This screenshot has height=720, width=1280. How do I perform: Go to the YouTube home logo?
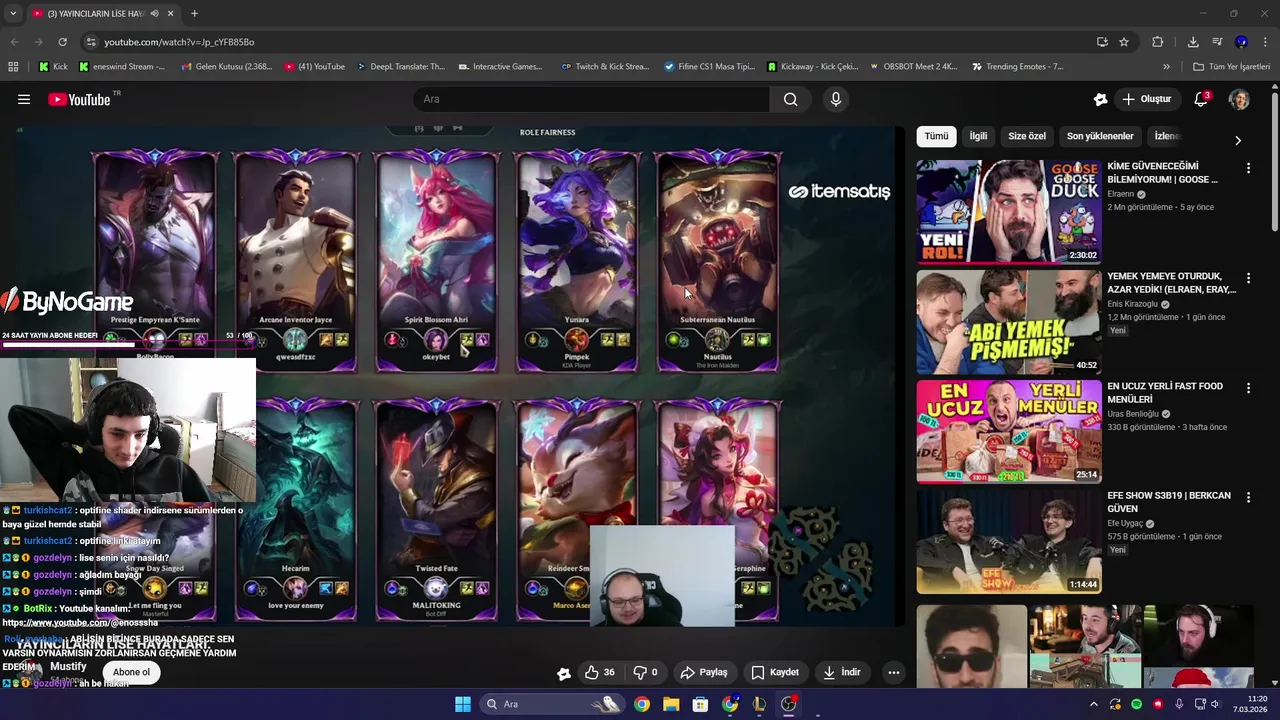(x=79, y=99)
